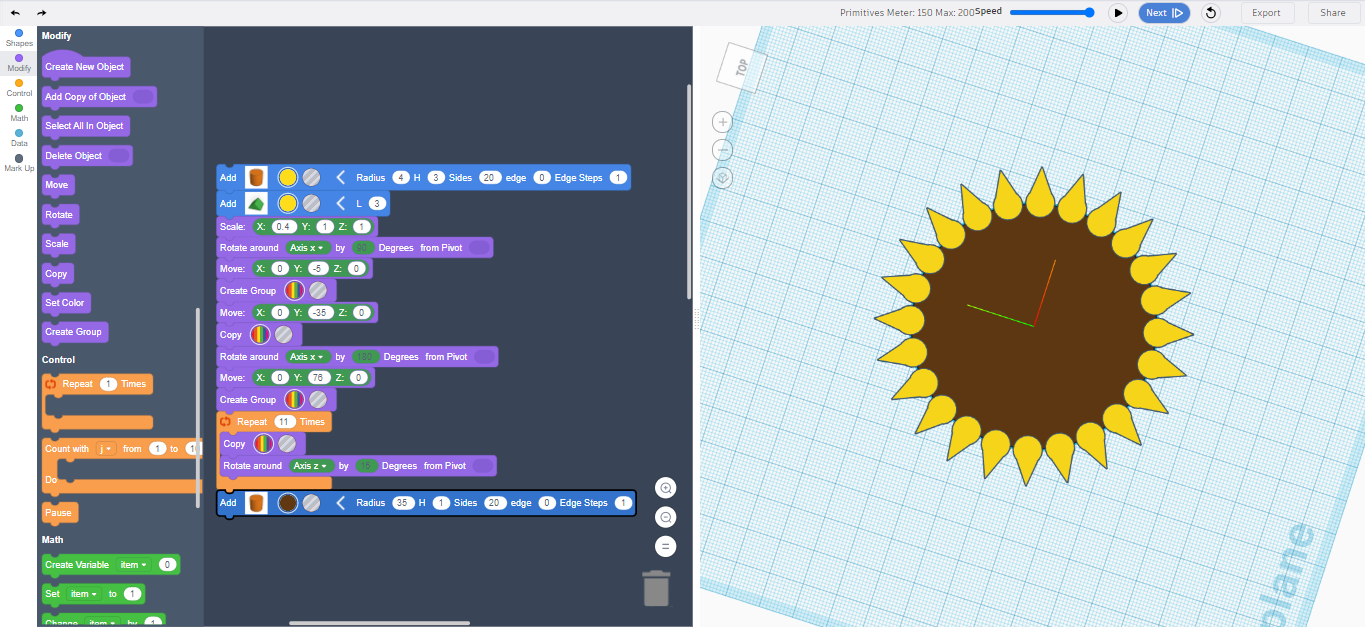Select the Create New Object block
The height and width of the screenshot is (627, 1365).
(x=85, y=66)
